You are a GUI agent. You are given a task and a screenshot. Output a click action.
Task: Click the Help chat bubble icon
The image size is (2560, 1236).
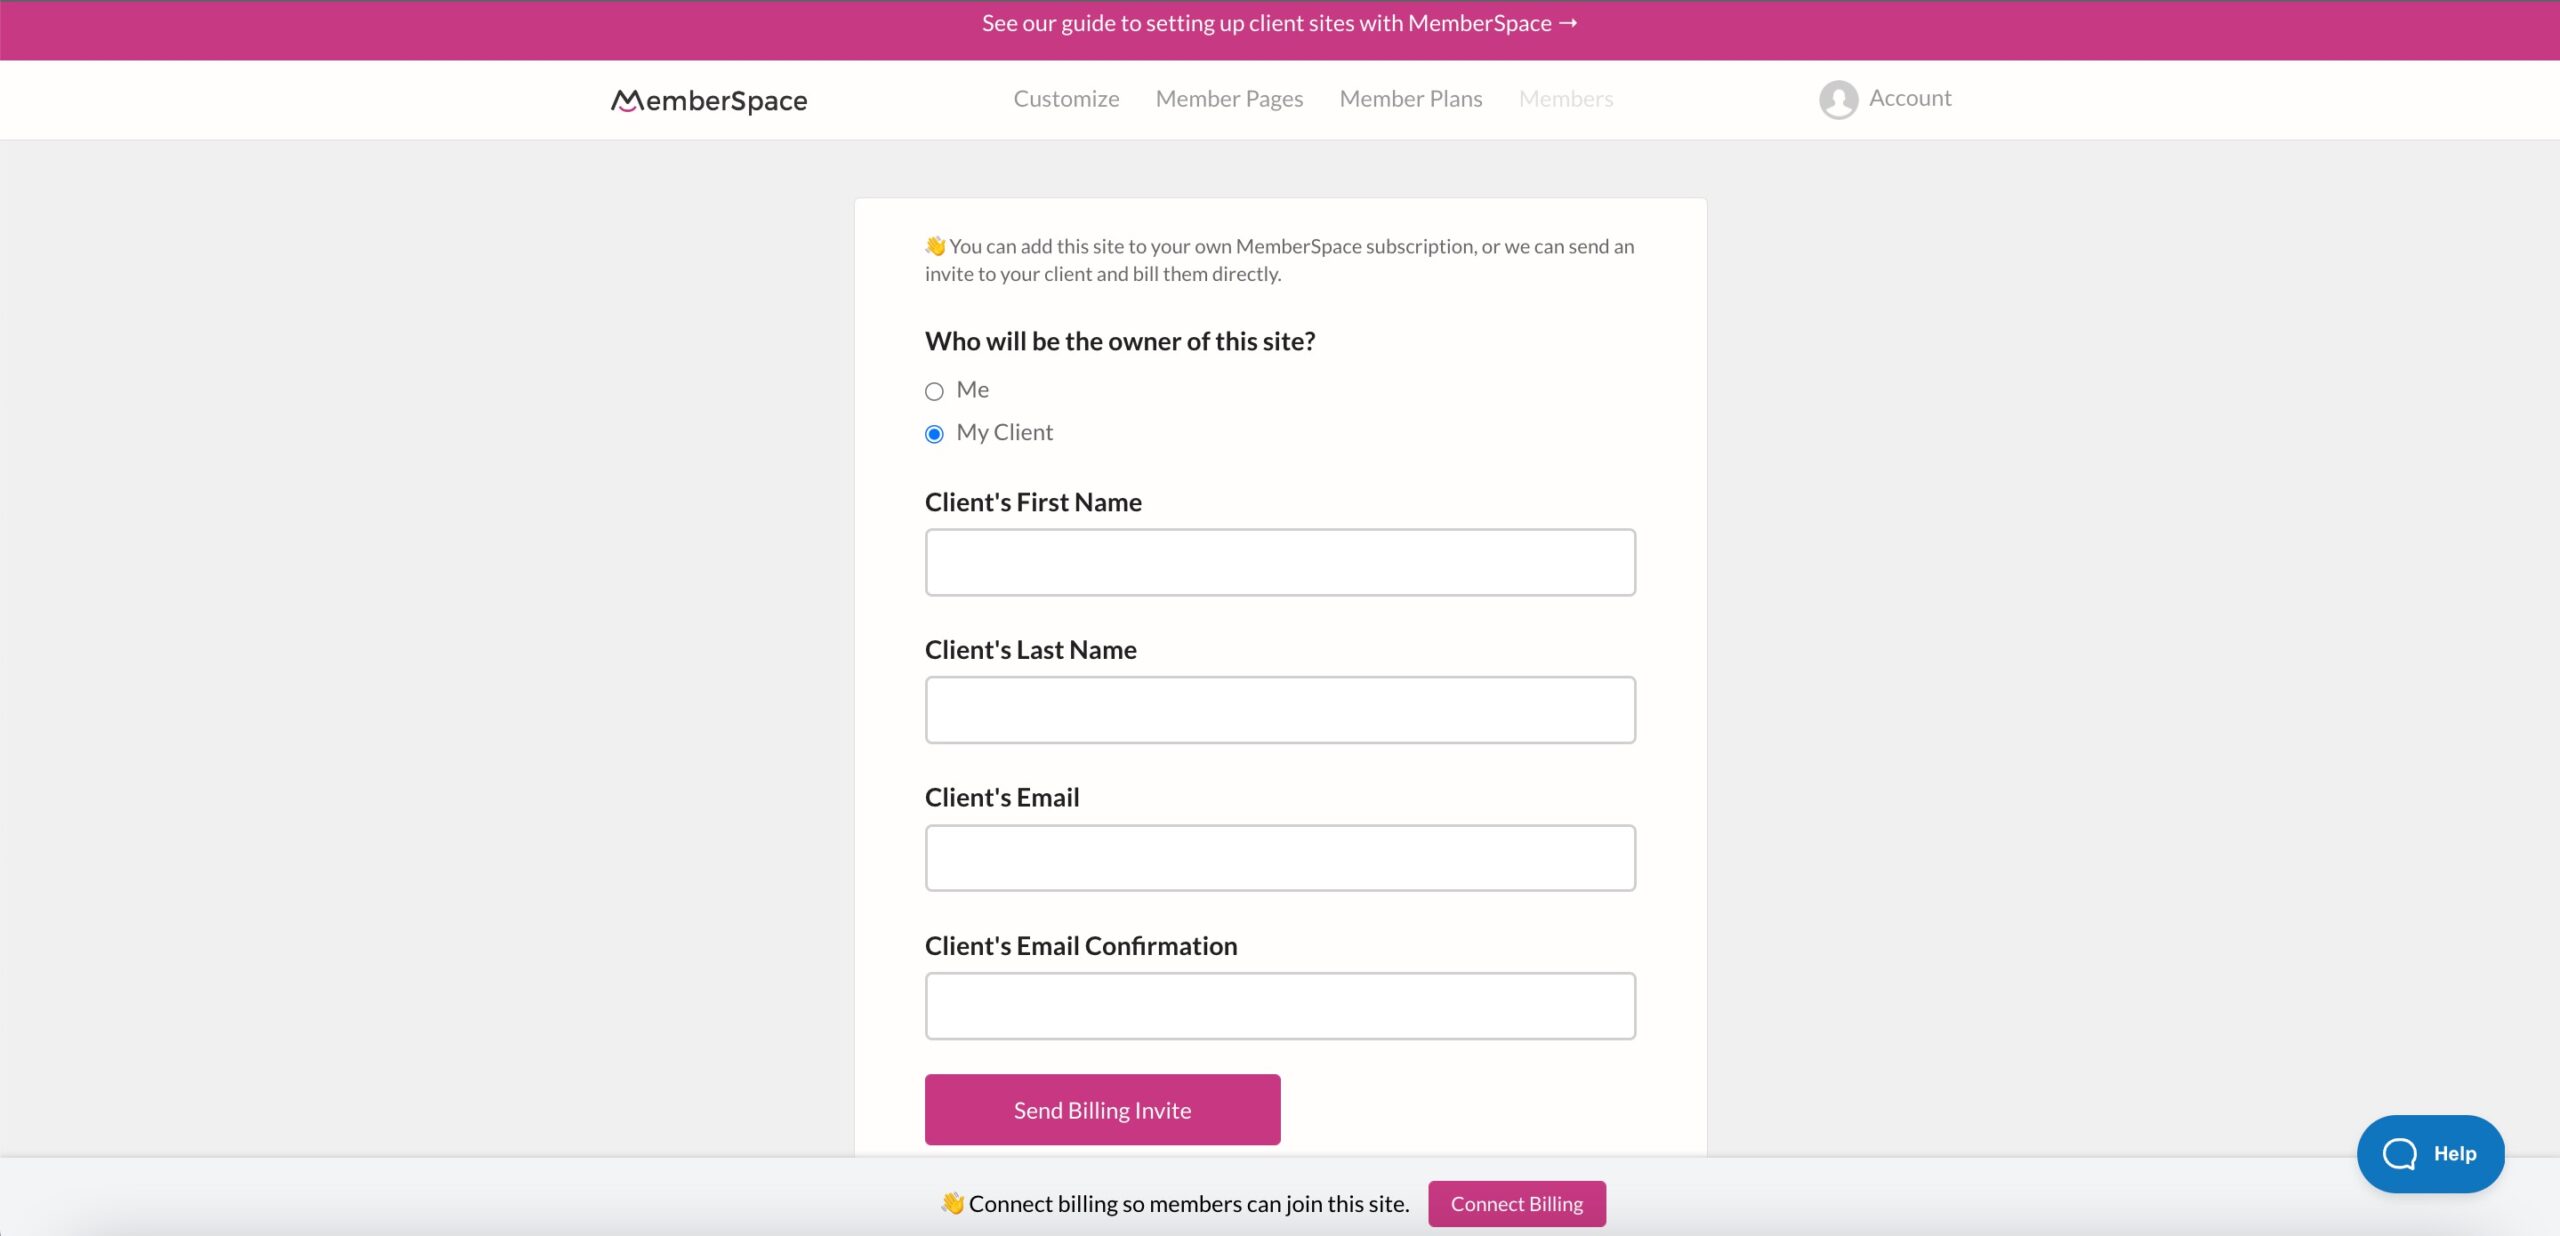(2431, 1154)
